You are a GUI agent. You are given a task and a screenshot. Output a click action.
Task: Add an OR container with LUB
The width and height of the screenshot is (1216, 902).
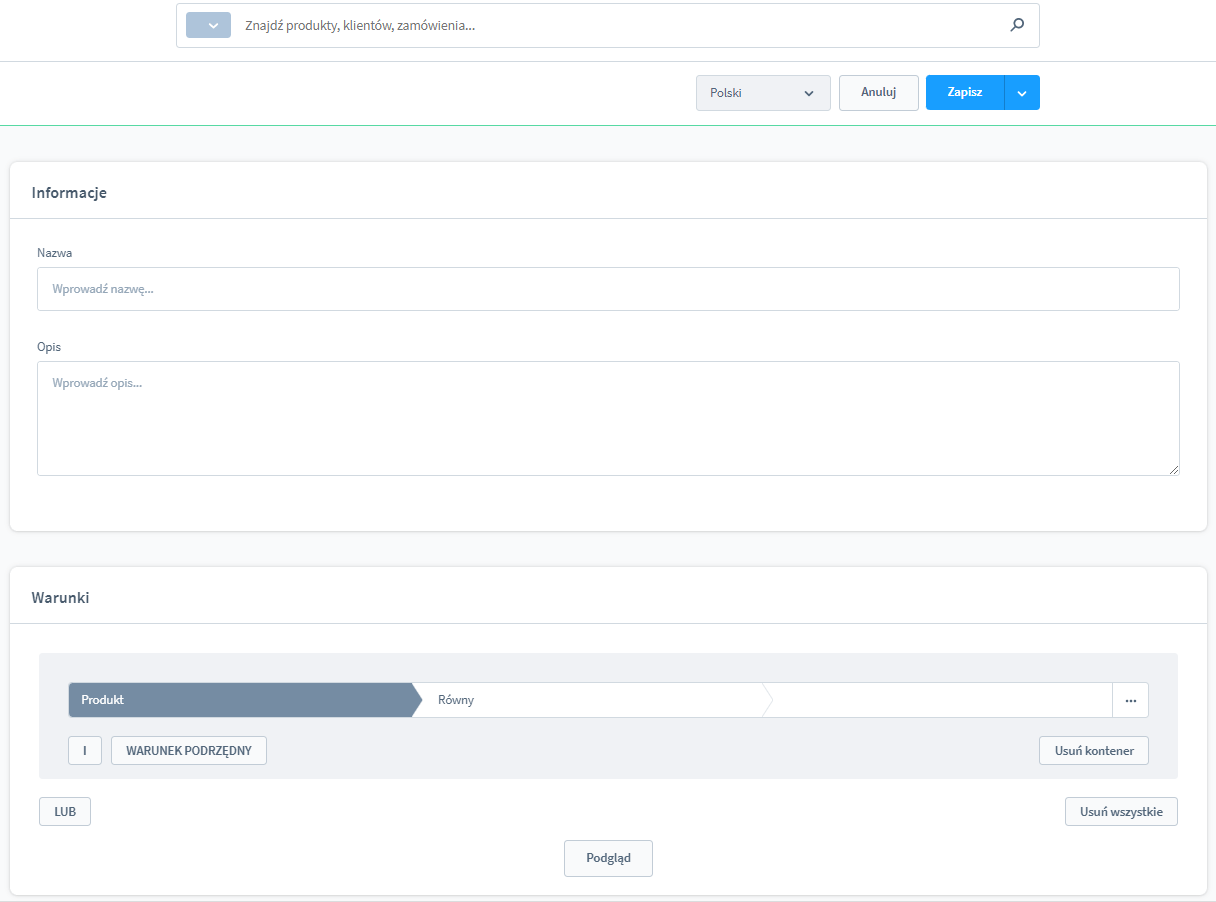pyautogui.click(x=65, y=812)
